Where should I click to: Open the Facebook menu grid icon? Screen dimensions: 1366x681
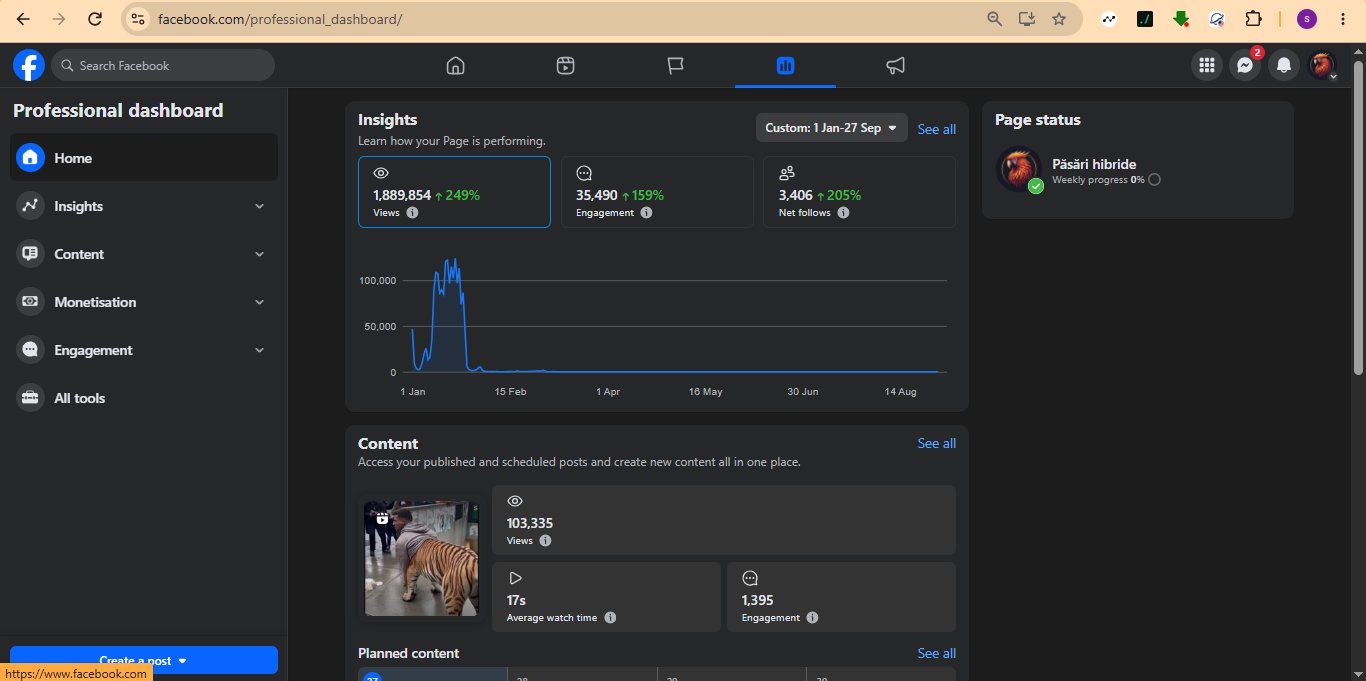pos(1207,66)
